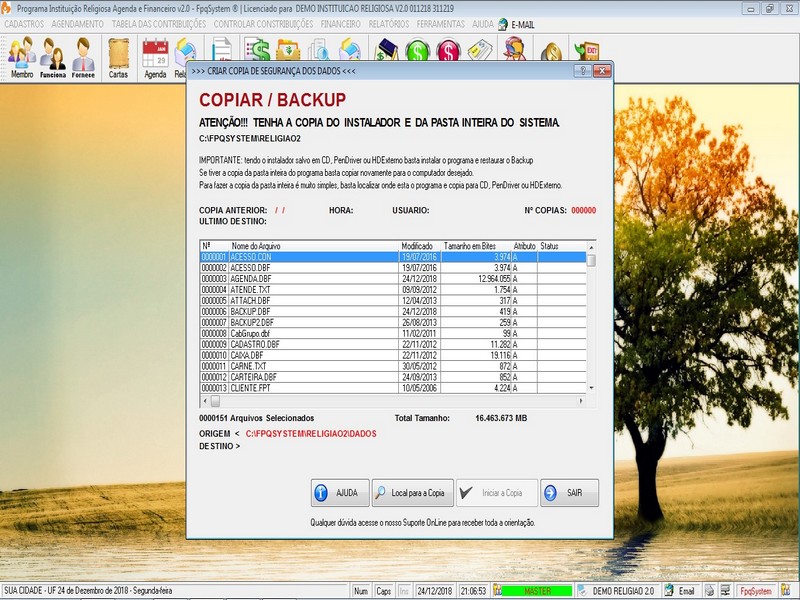800x600 pixels.
Task: Click the gold coin toolbar icon
Action: pyautogui.click(x=552, y=52)
